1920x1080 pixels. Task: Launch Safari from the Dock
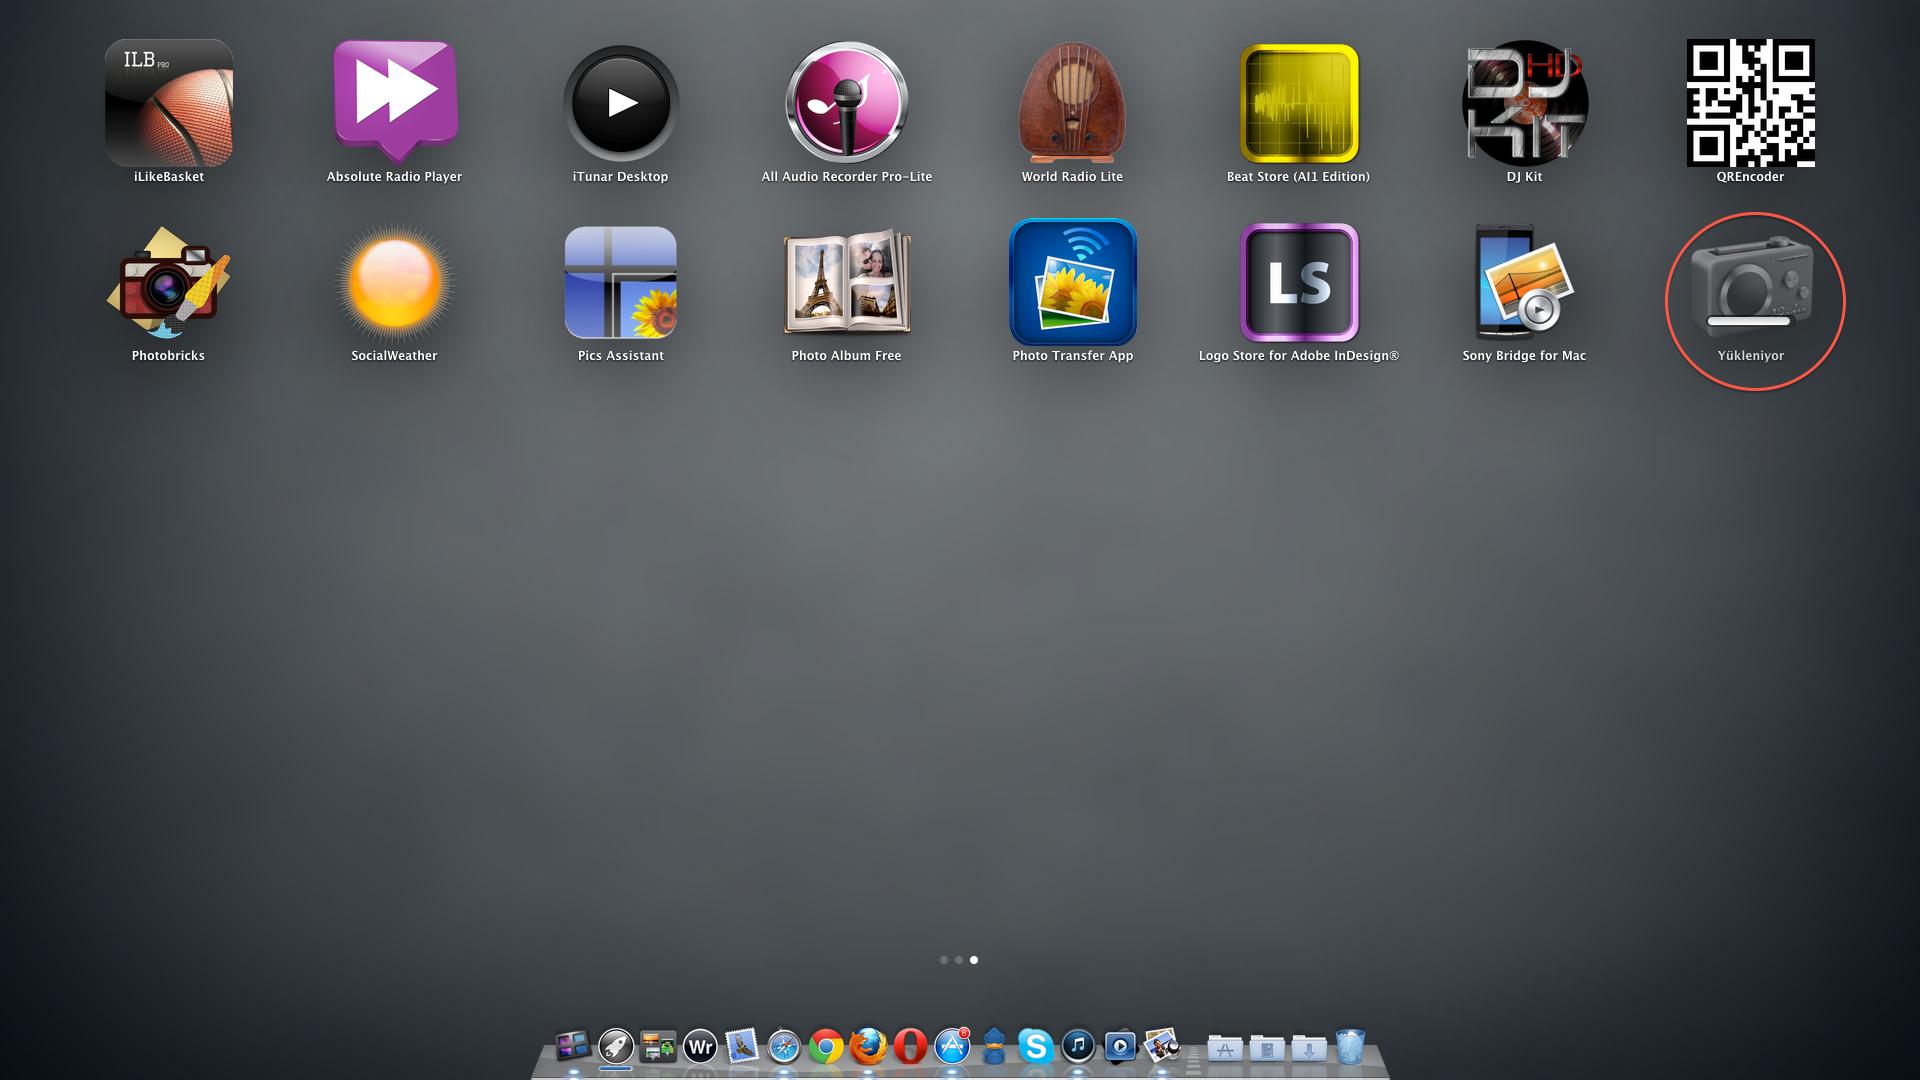coord(784,1047)
